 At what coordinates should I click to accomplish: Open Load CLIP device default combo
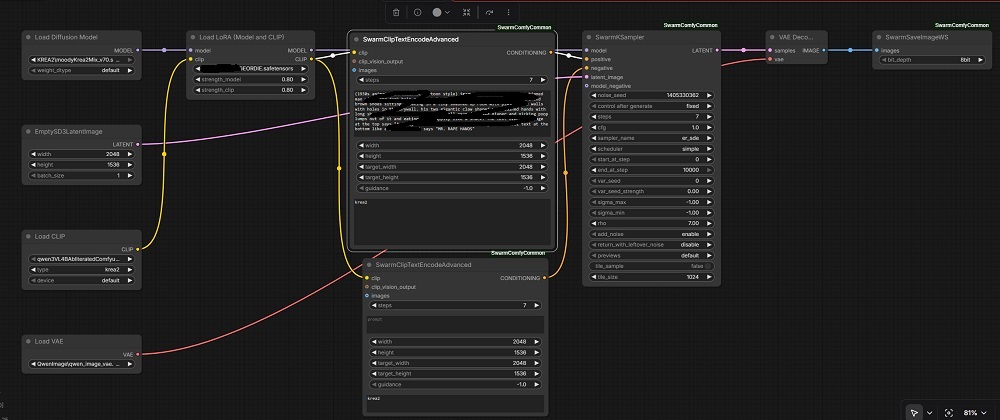[x=82, y=280]
